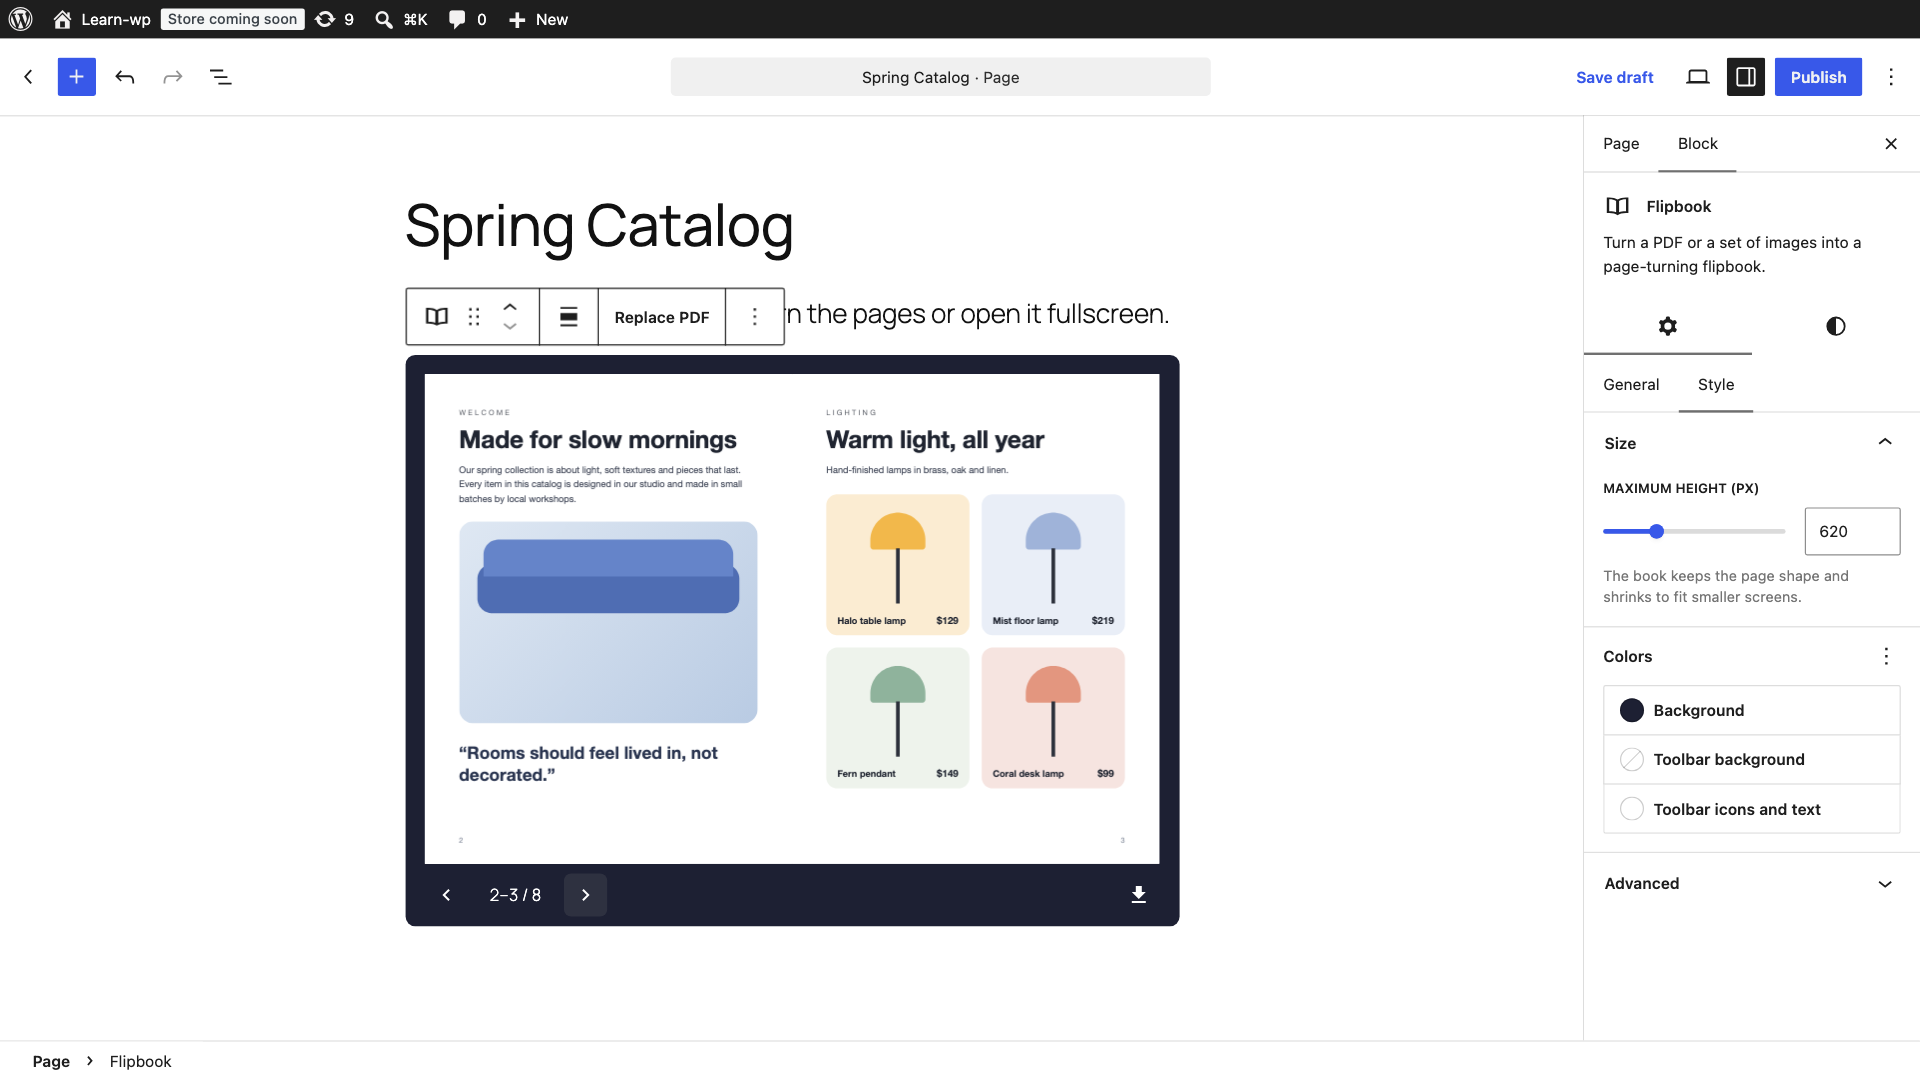Select the Flipbook block type icon

coord(437,317)
